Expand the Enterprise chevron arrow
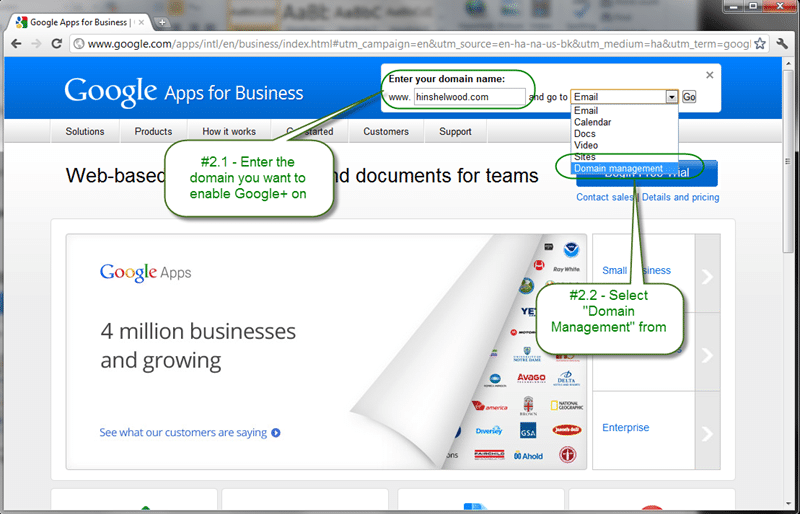The image size is (800, 514). click(x=707, y=433)
